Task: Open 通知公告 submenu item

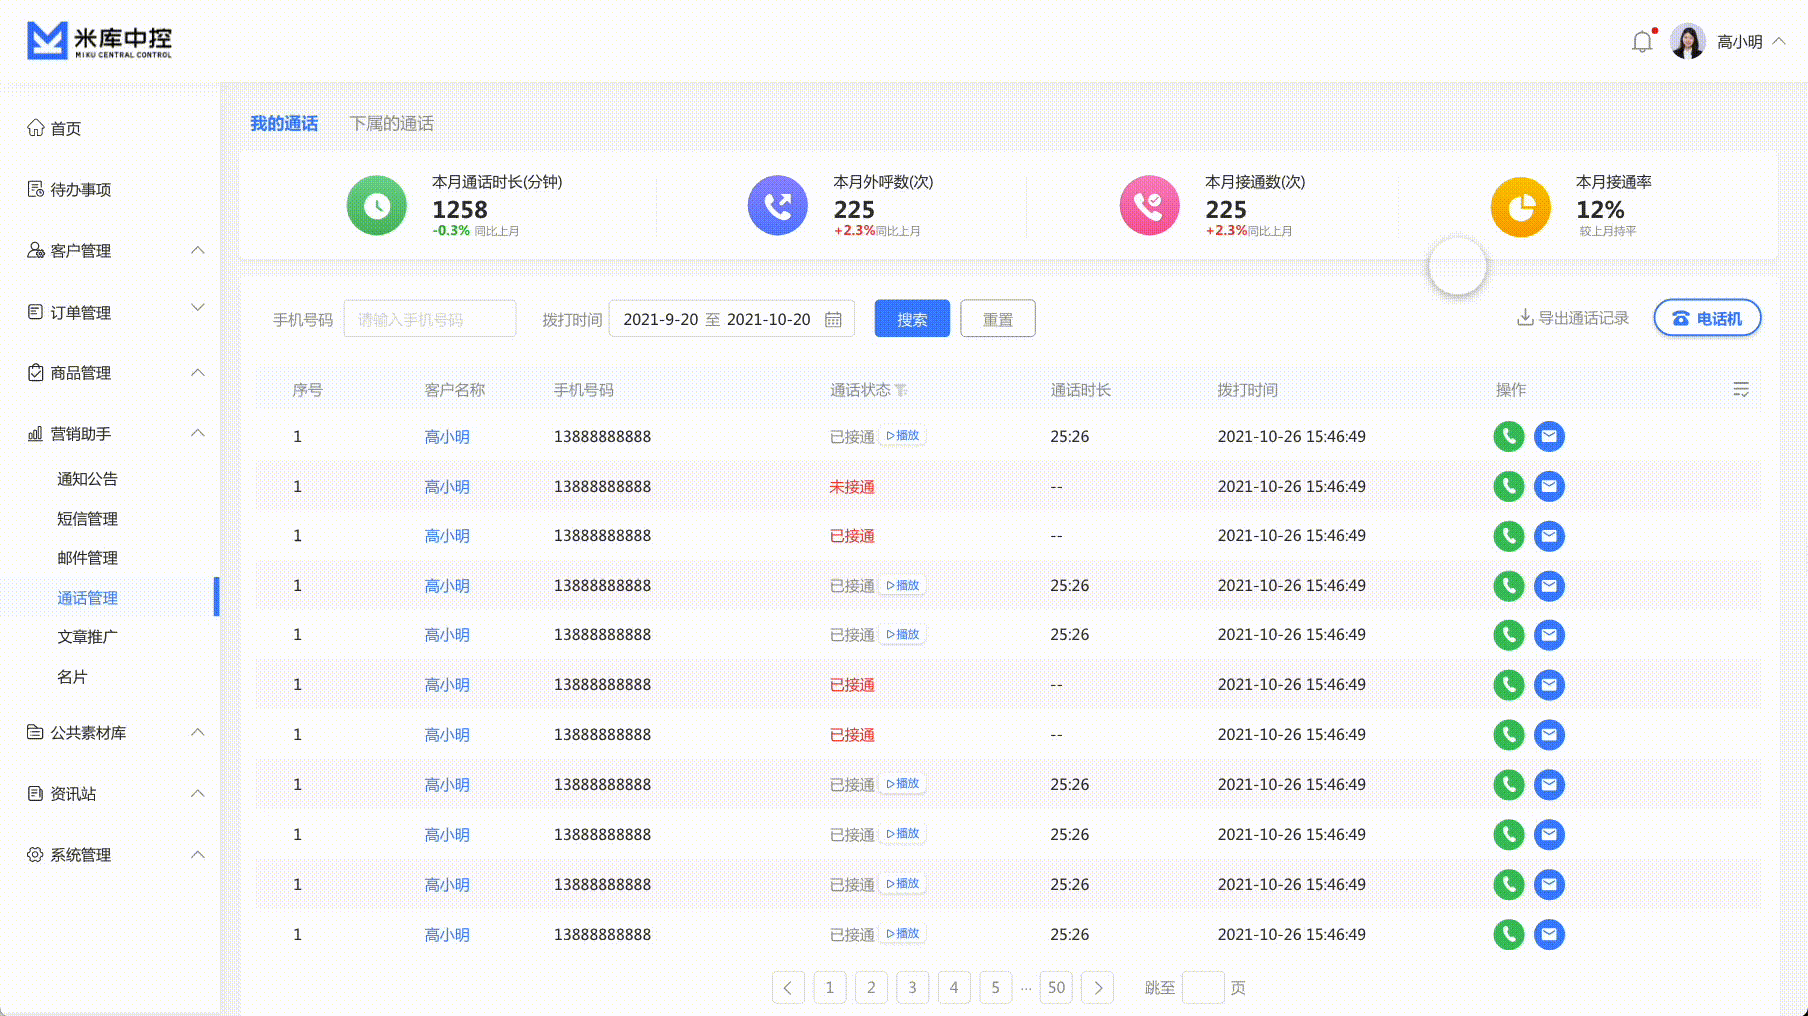Action: pyautogui.click(x=87, y=479)
